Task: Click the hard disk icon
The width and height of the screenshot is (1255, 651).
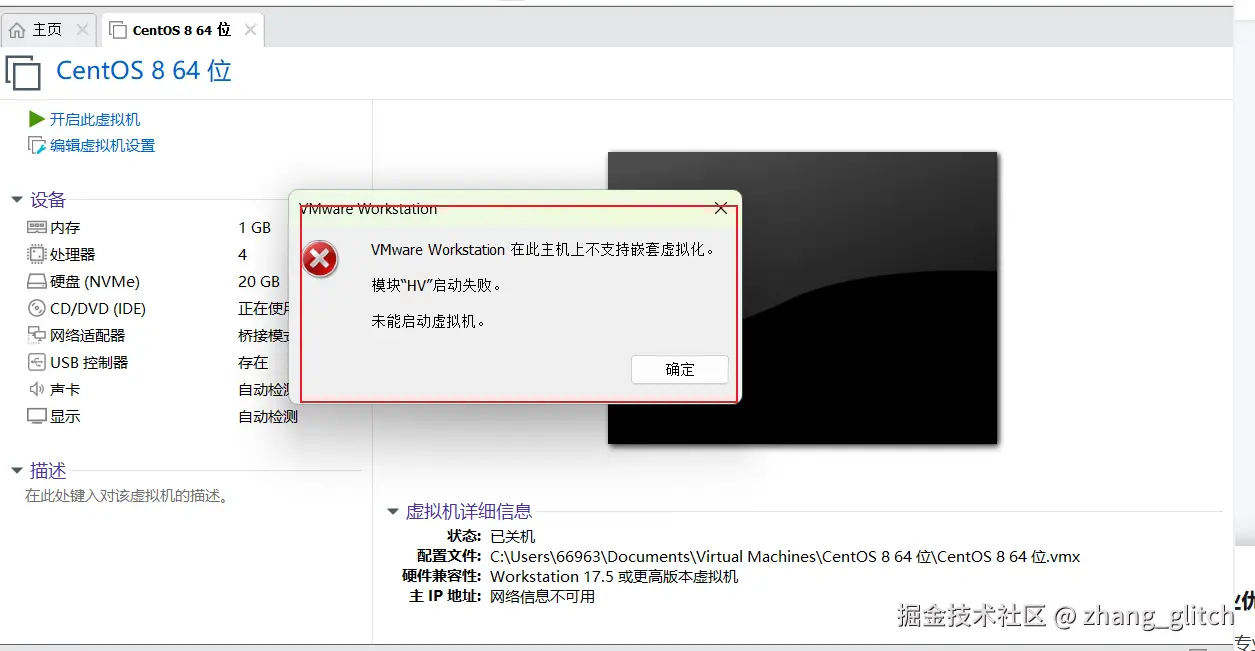Action: pyautogui.click(x=37, y=281)
